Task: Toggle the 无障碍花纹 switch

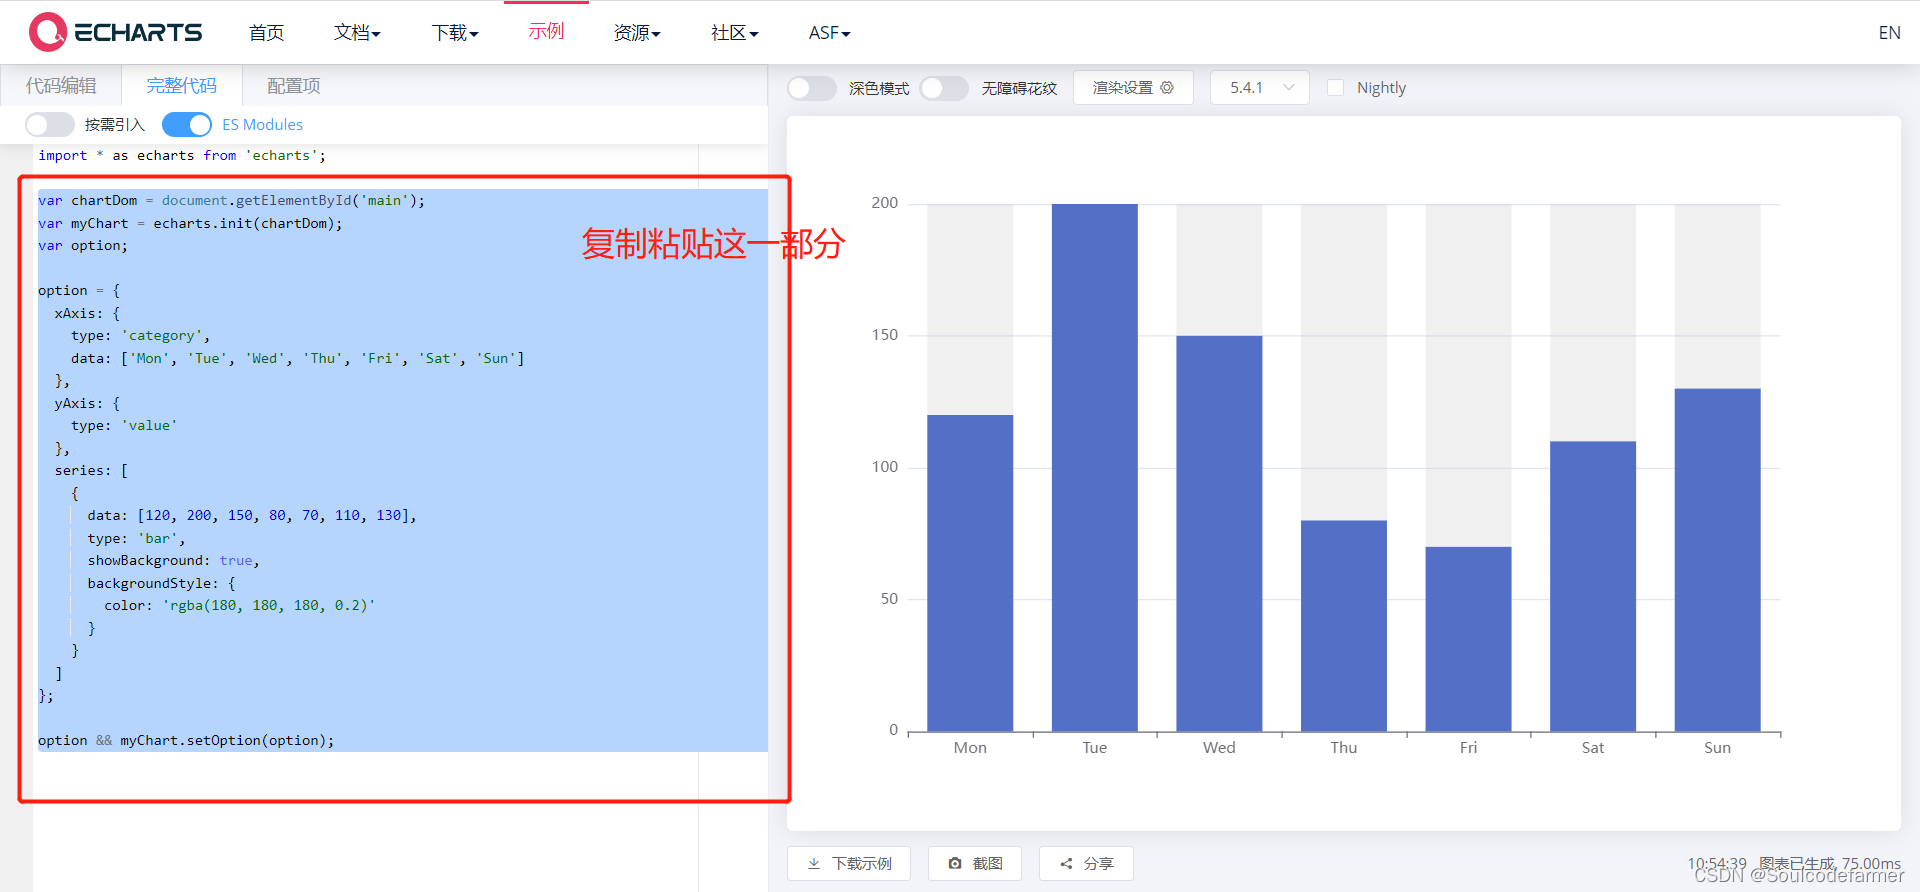Action: [944, 88]
